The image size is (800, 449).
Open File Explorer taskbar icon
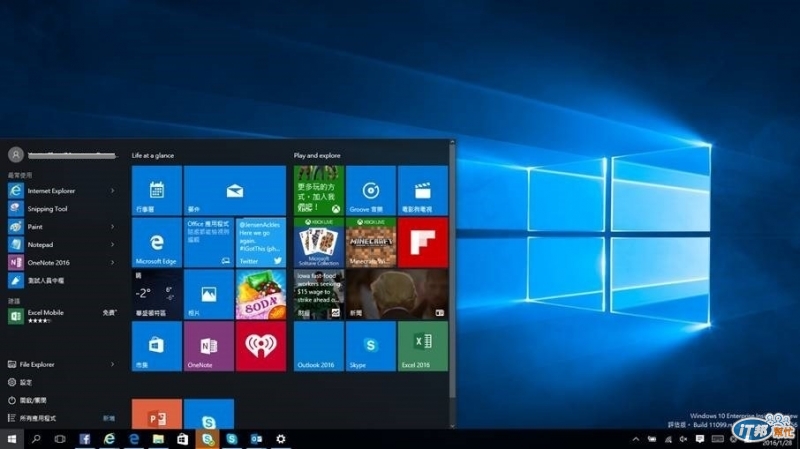click(x=158, y=439)
